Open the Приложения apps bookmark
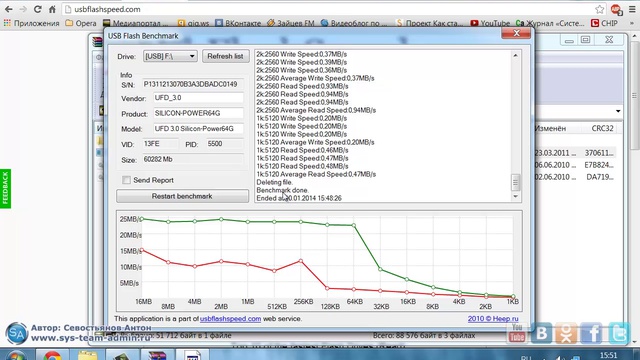The width and height of the screenshot is (640, 360). pyautogui.click(x=31, y=23)
